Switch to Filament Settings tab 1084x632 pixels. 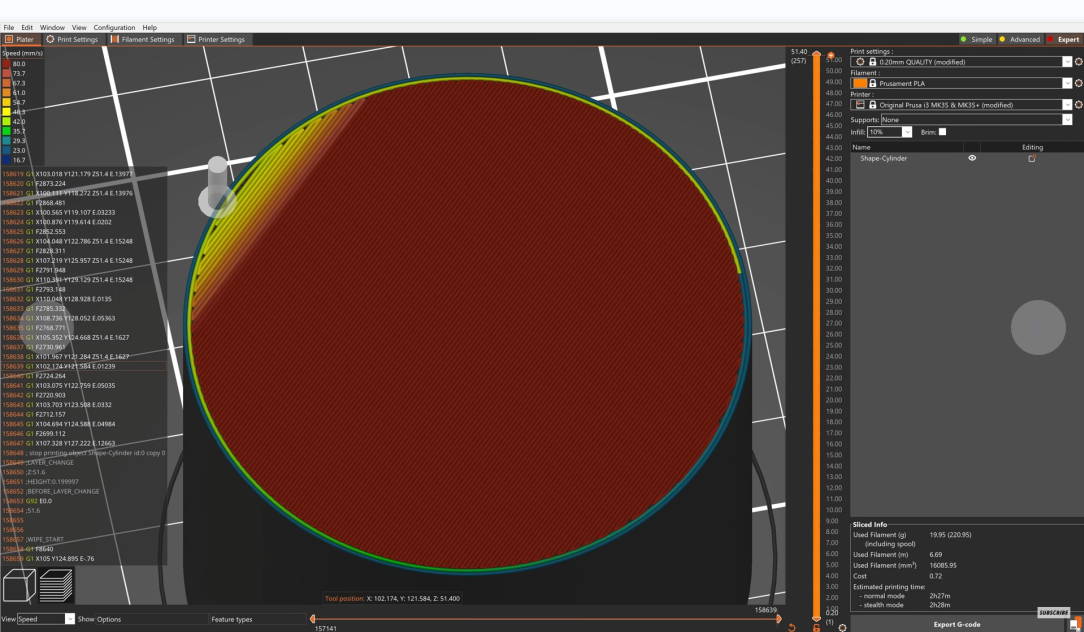pos(142,39)
